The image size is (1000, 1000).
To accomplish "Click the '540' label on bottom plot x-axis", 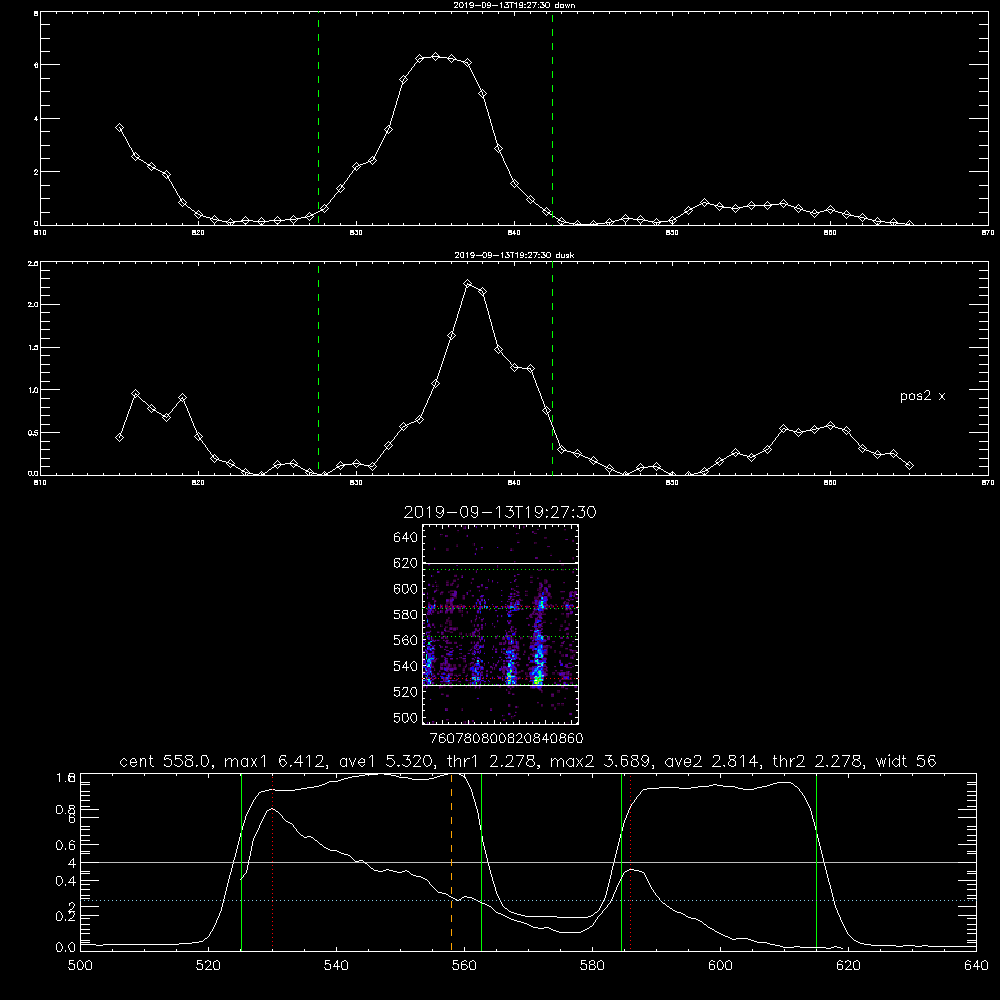I will click(336, 966).
